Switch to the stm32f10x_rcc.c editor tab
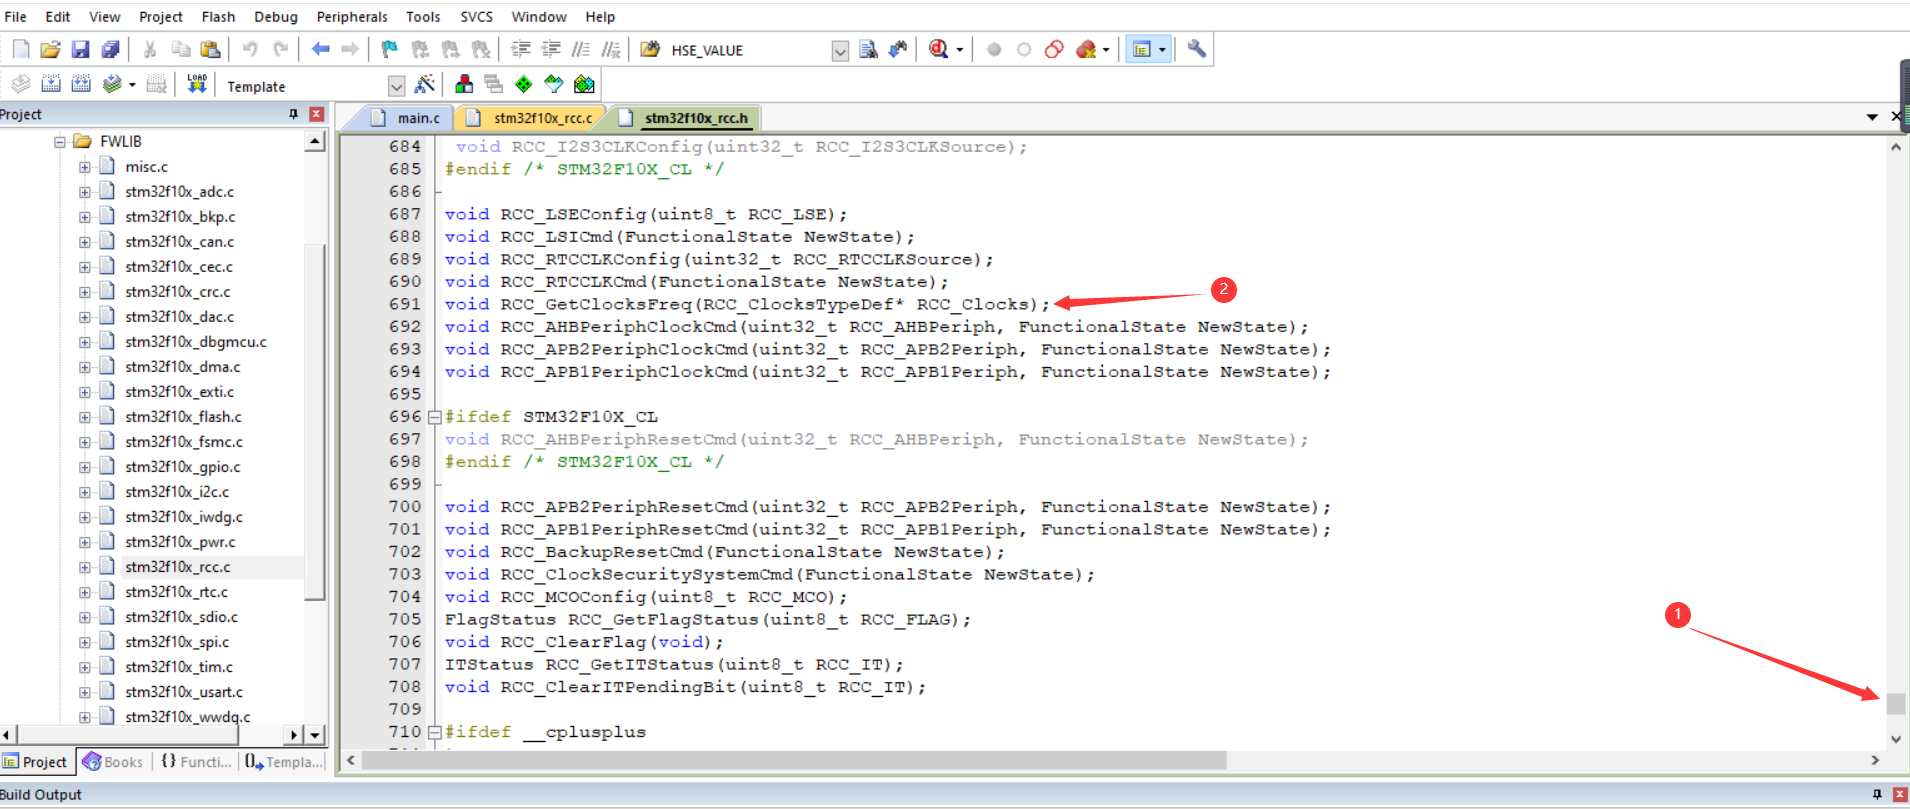Image resolution: width=1910 pixels, height=809 pixels. (532, 118)
